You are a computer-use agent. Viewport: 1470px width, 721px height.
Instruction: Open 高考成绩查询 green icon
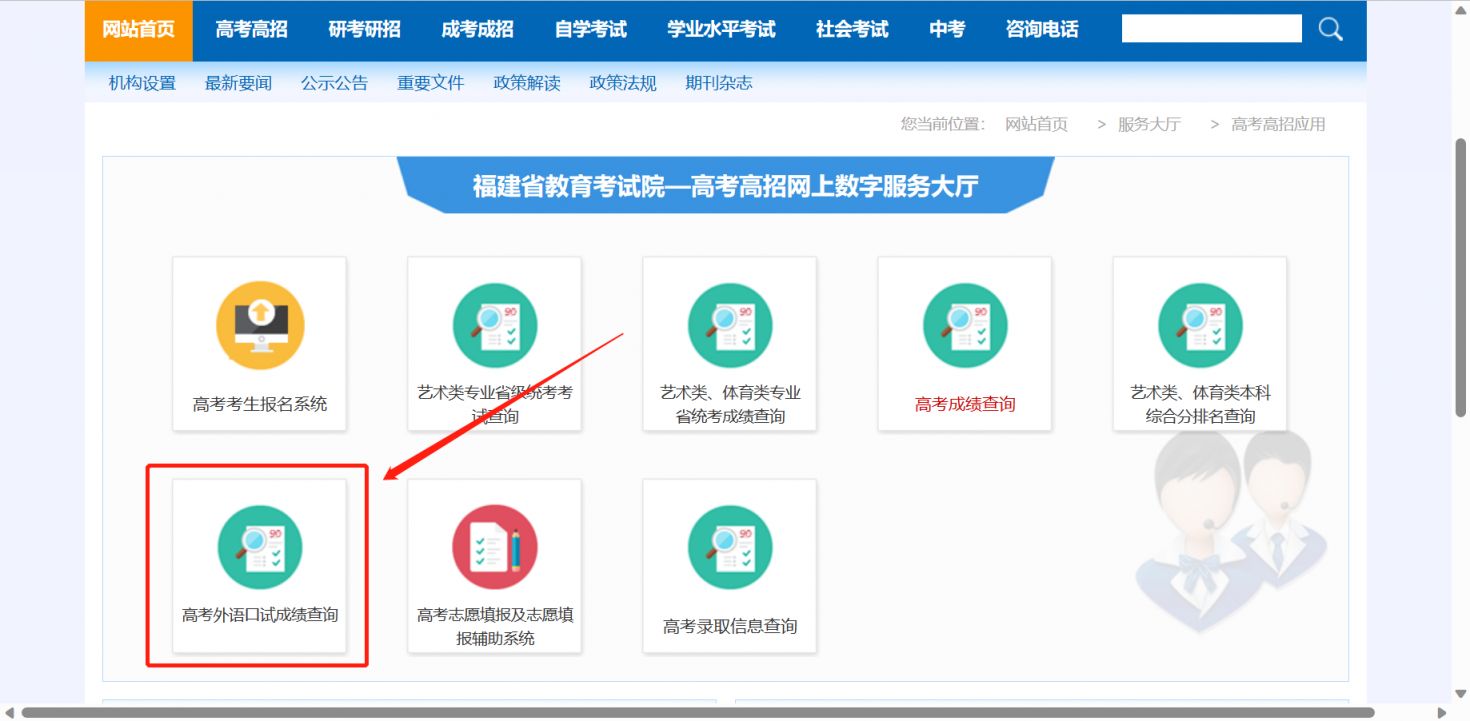[x=965, y=326]
